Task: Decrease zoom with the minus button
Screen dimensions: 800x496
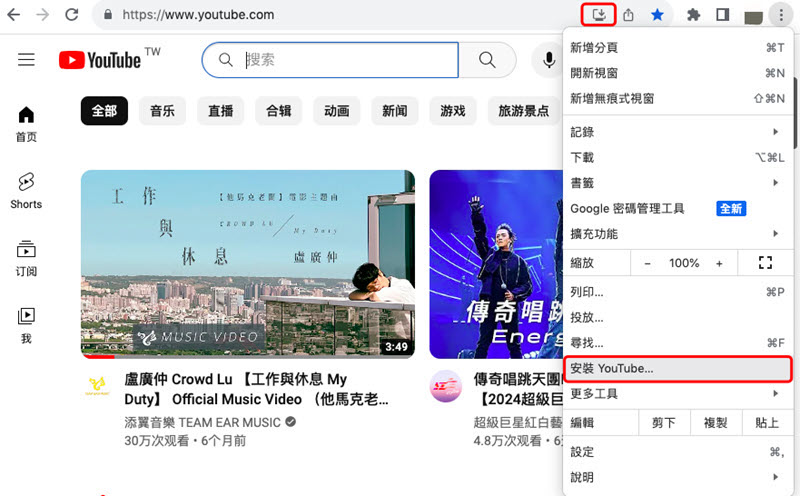Action: tap(647, 263)
